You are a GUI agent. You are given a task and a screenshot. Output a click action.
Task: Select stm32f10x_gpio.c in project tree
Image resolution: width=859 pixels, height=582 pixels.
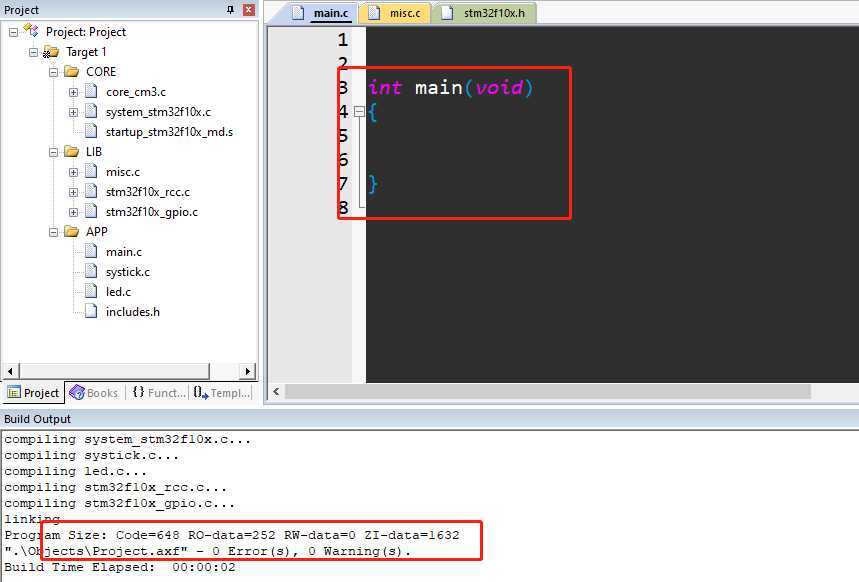point(152,212)
